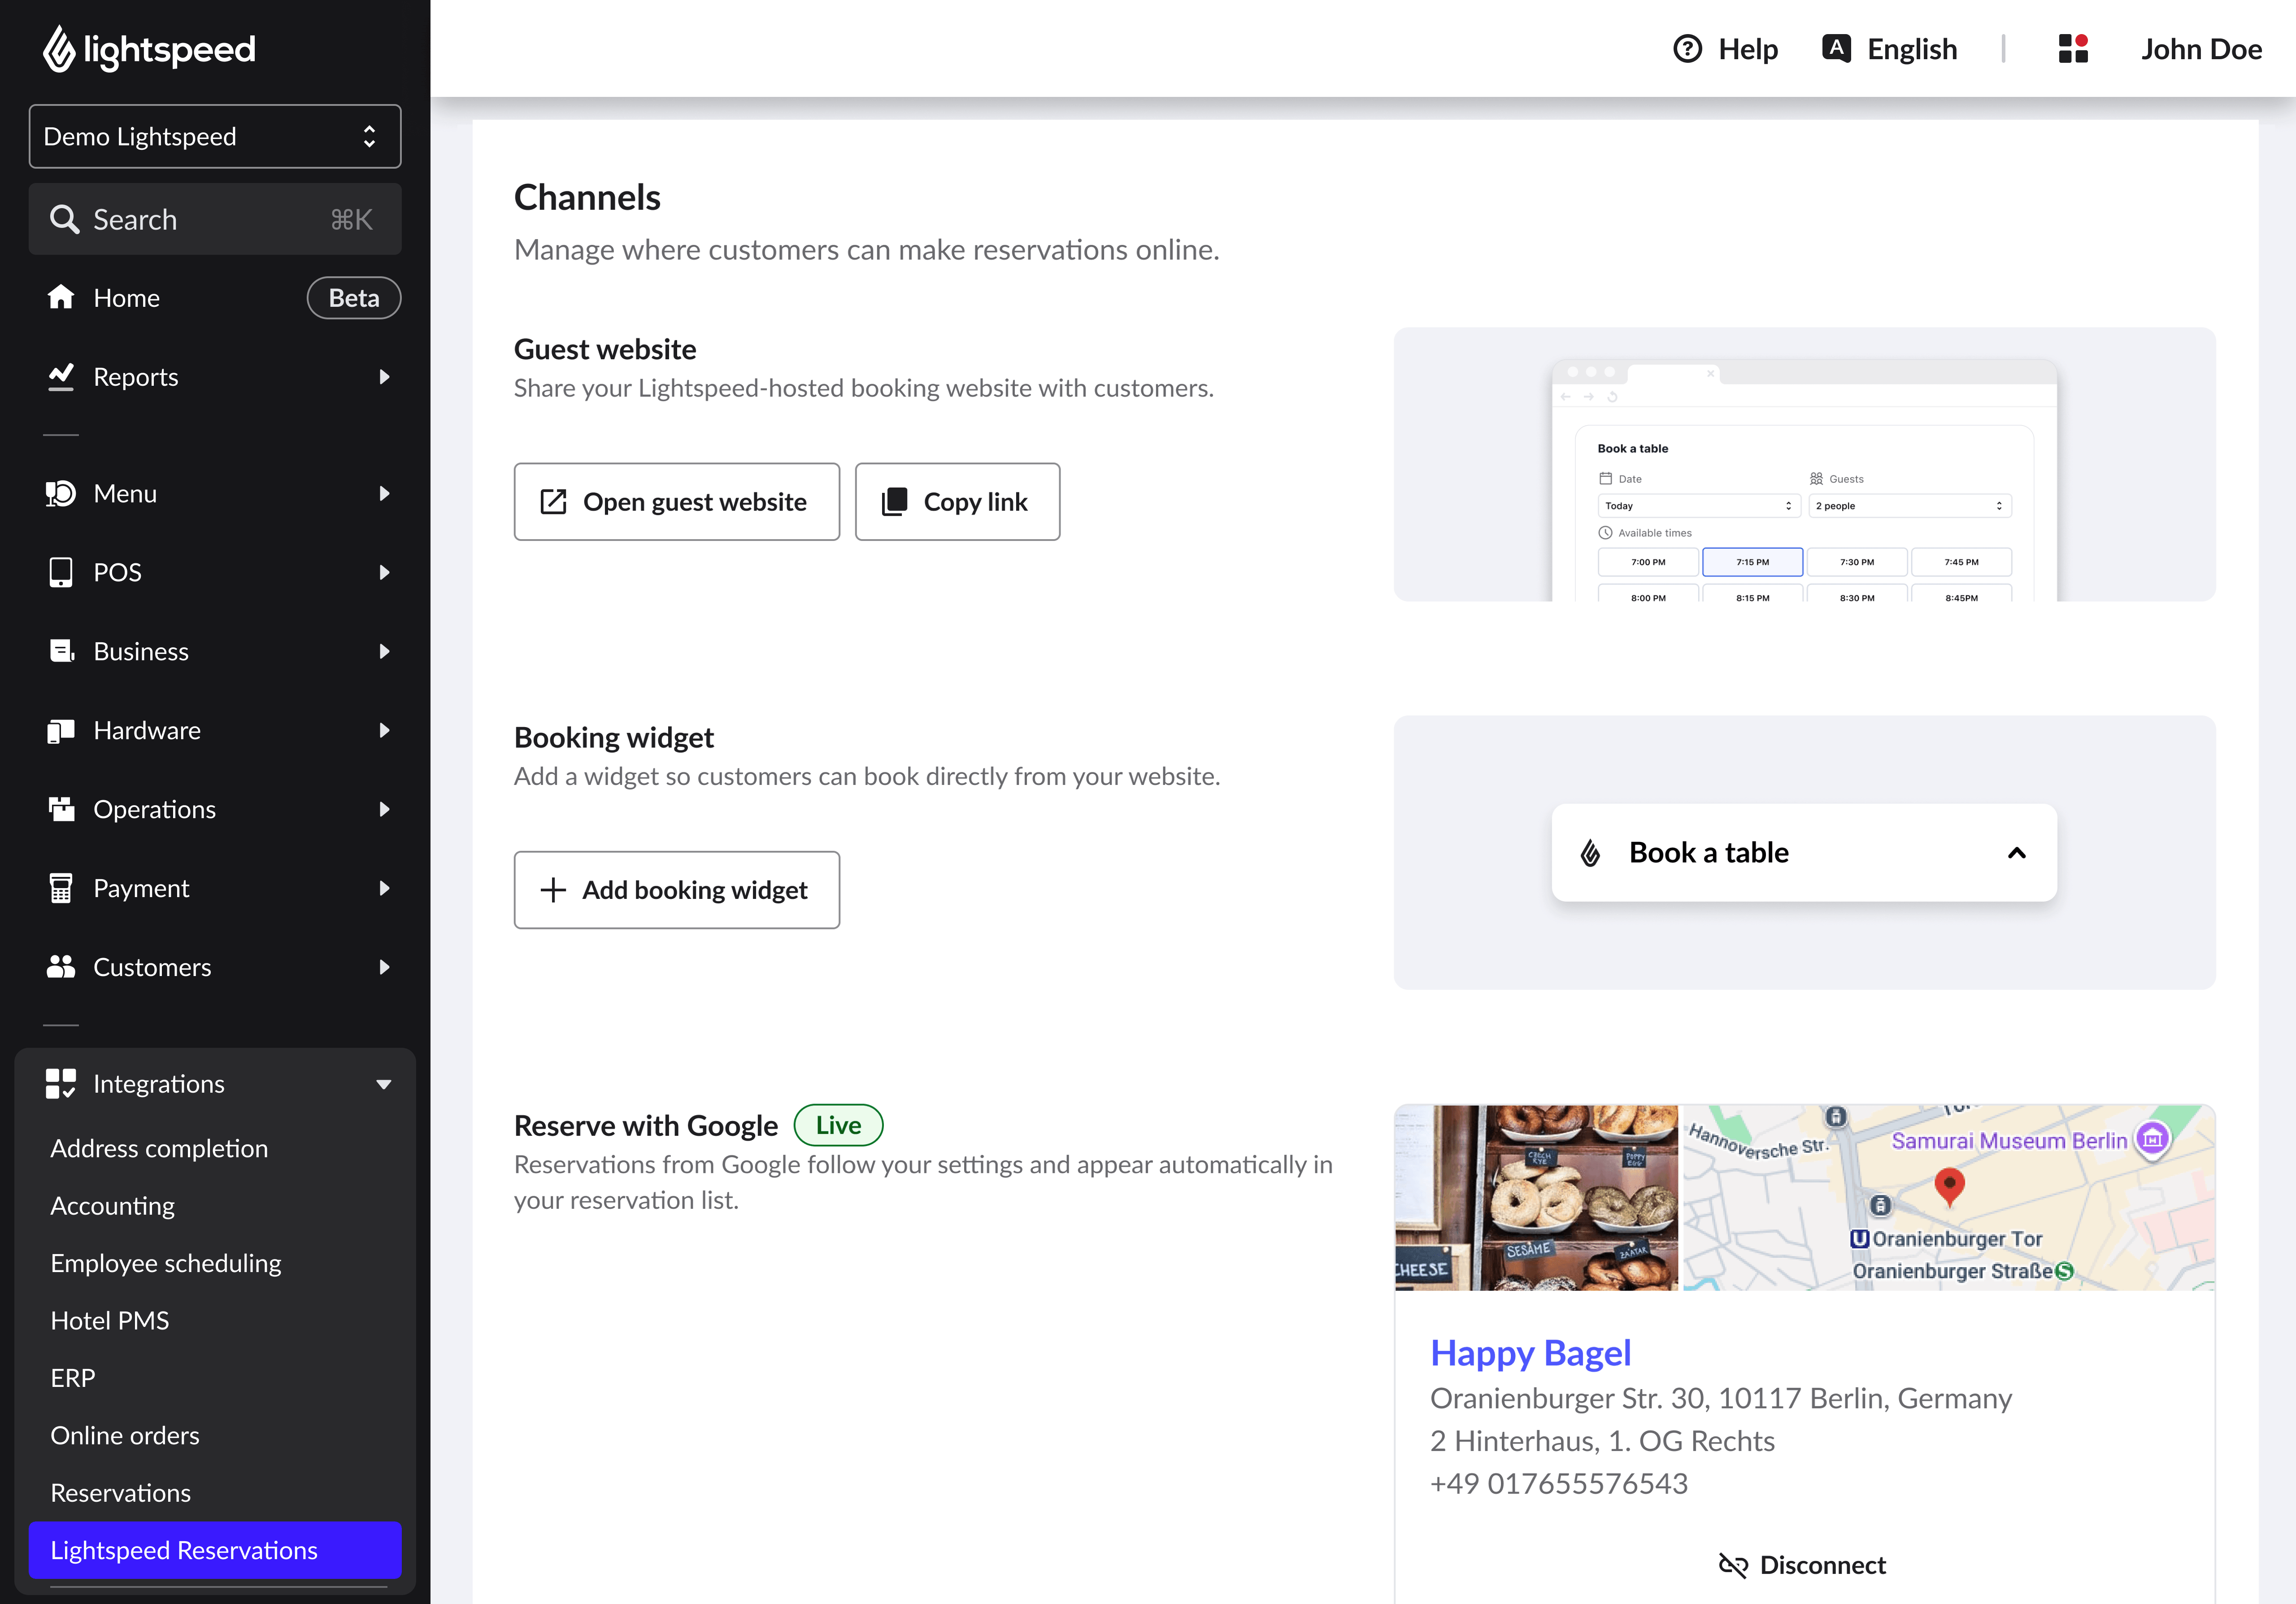Click the bagel shop photo thumbnail
The width and height of the screenshot is (2296, 1604).
1537,1197
